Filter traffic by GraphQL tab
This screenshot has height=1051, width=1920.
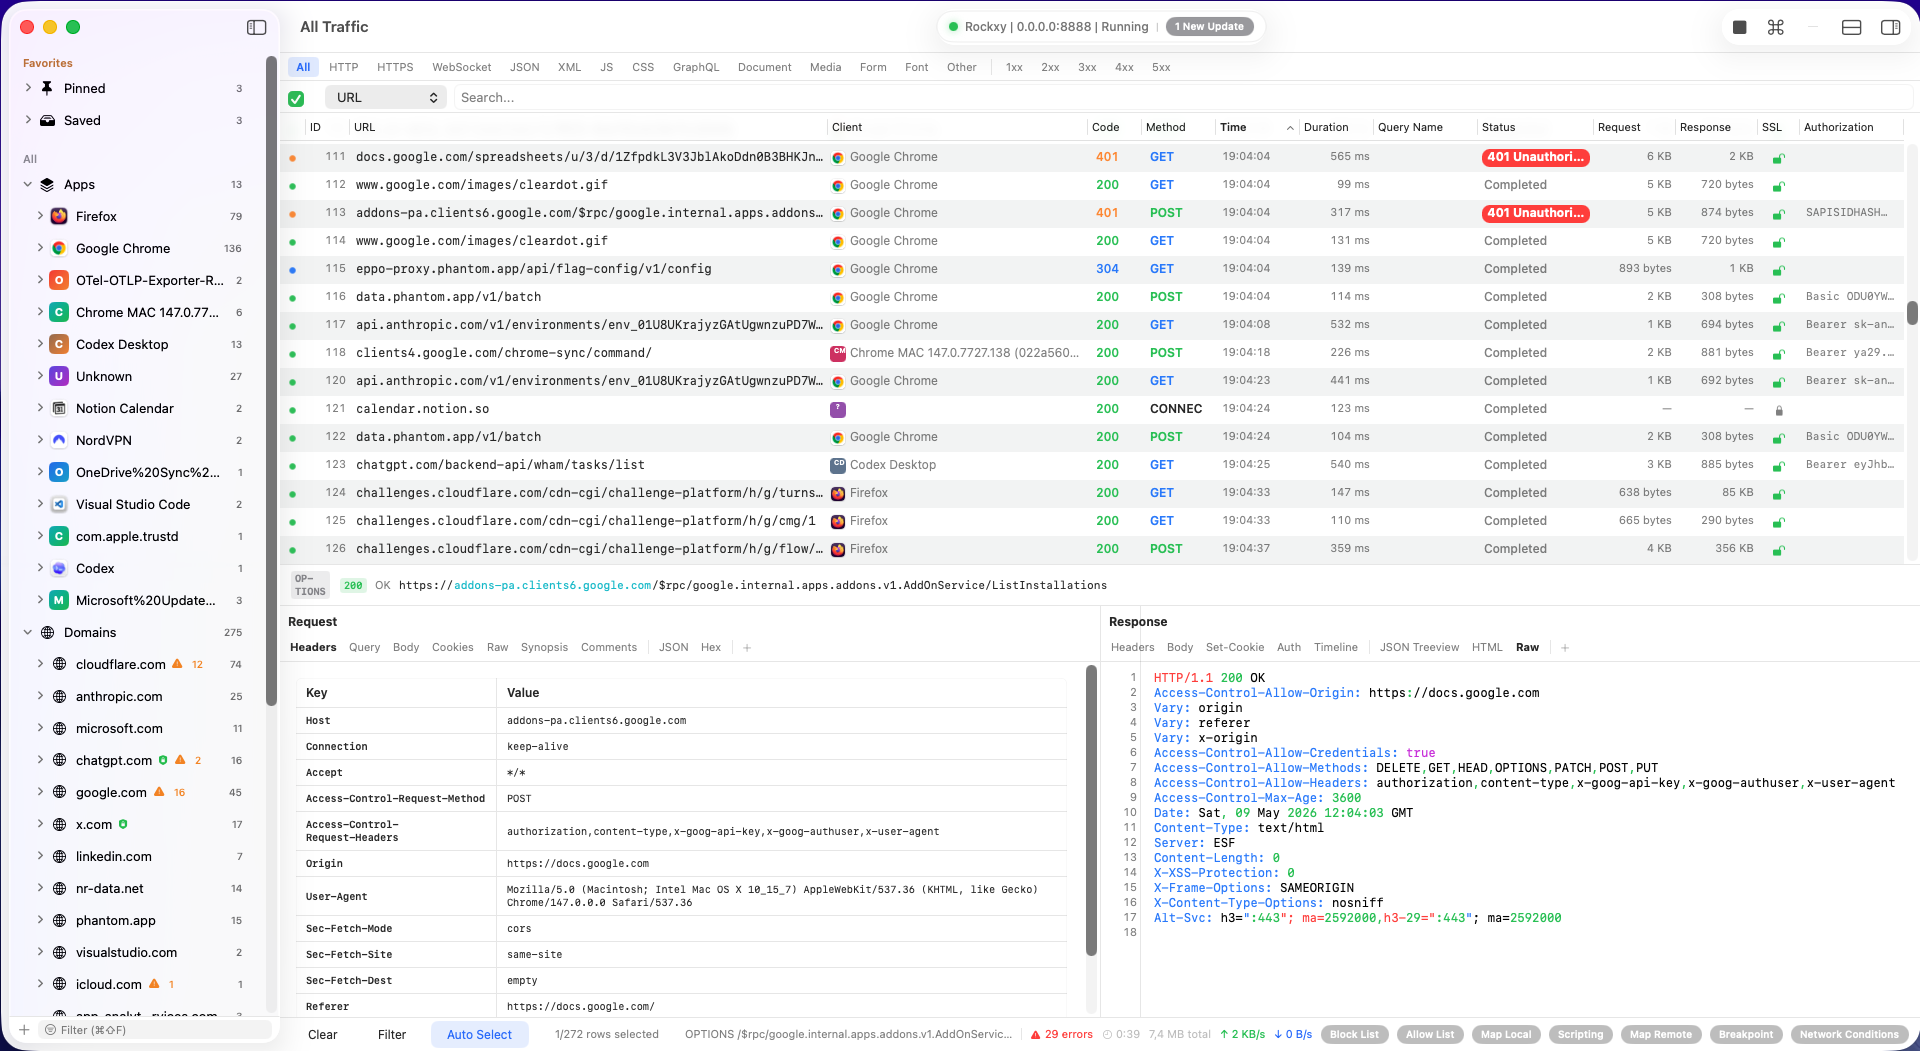696,67
